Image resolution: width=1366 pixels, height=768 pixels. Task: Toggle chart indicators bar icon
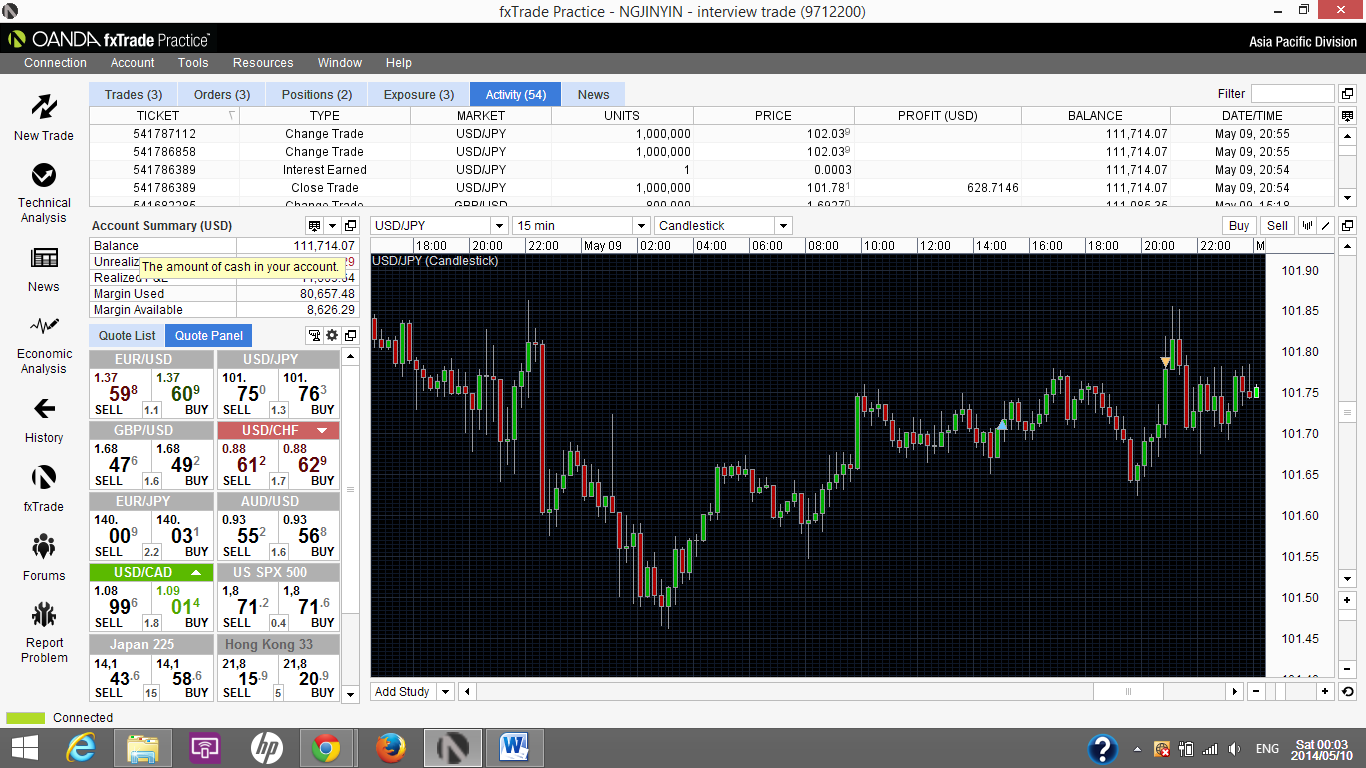coord(1307,226)
